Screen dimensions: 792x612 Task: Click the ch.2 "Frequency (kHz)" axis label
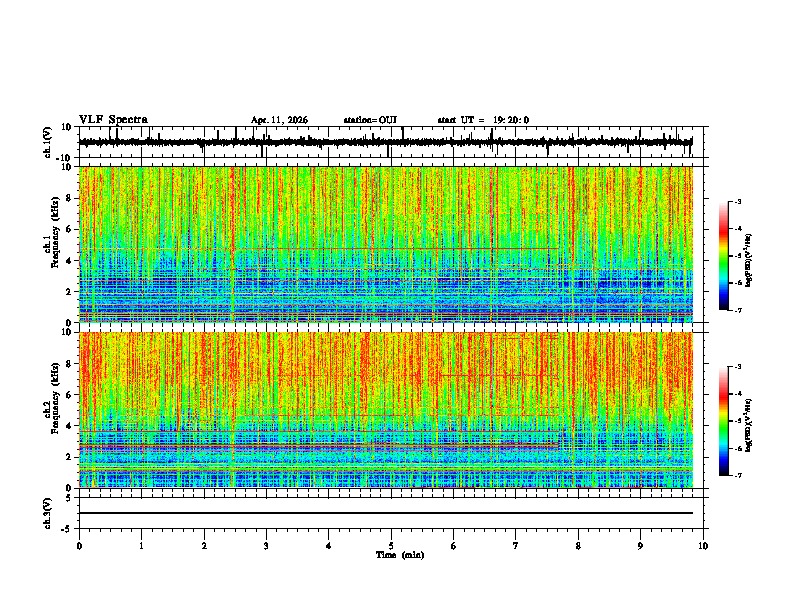[55, 397]
